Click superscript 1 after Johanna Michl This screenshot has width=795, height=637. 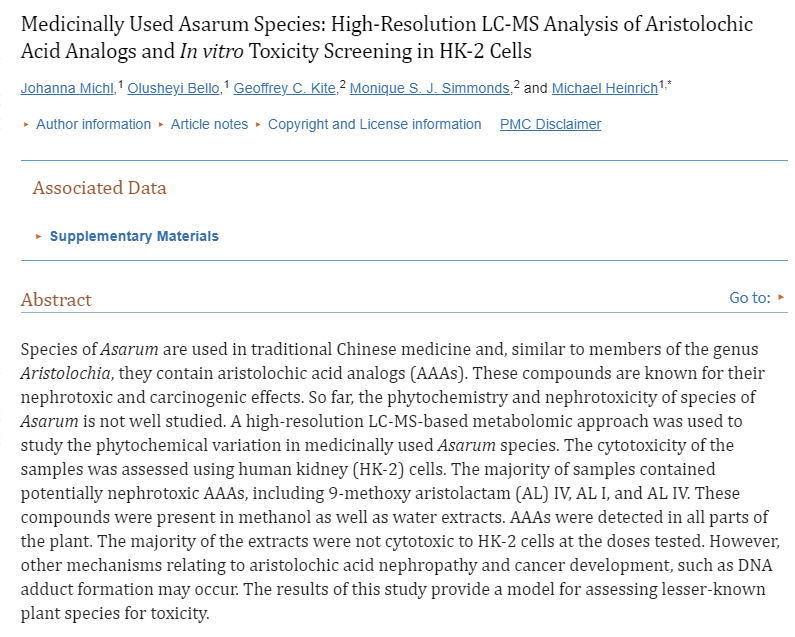[x=120, y=85]
